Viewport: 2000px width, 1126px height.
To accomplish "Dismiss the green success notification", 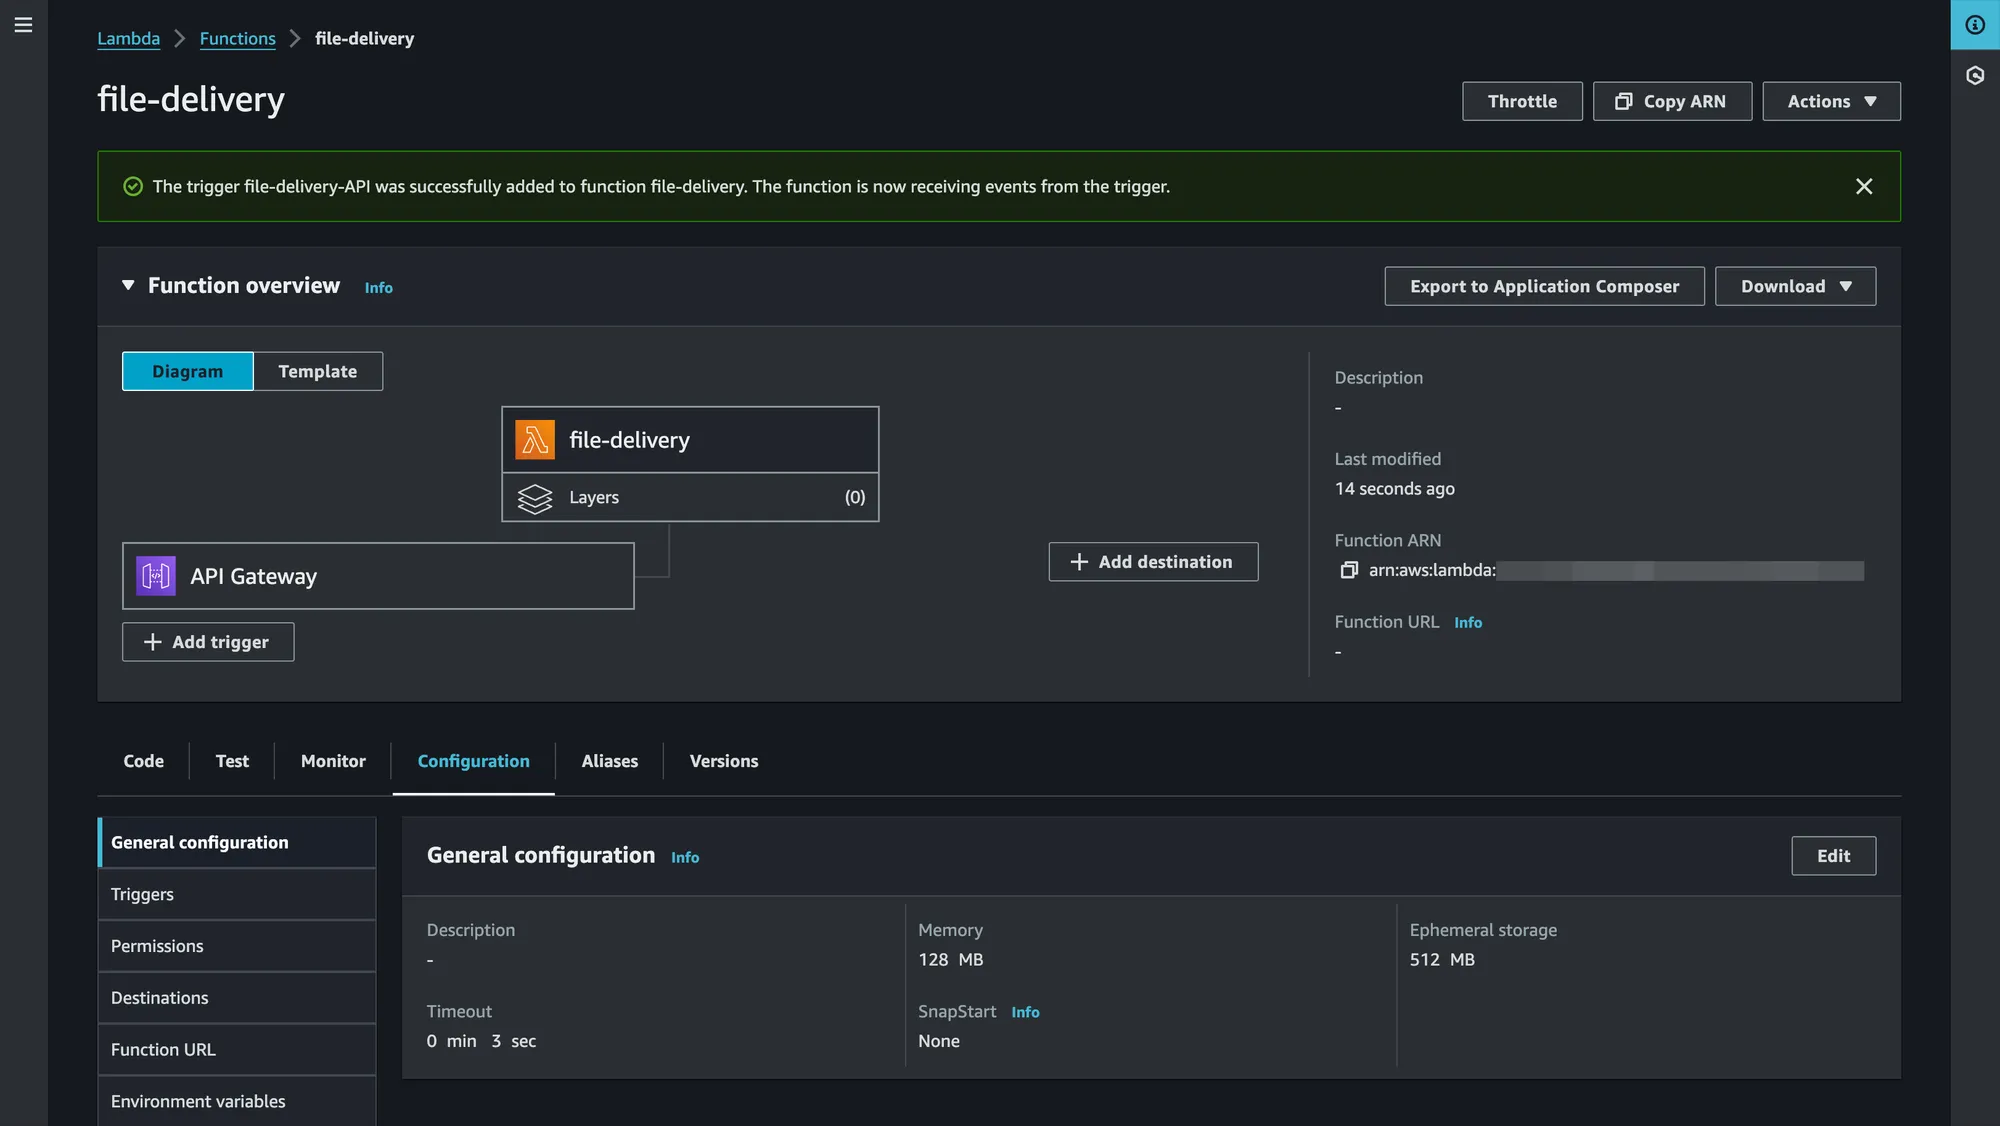I will pyautogui.click(x=1864, y=186).
